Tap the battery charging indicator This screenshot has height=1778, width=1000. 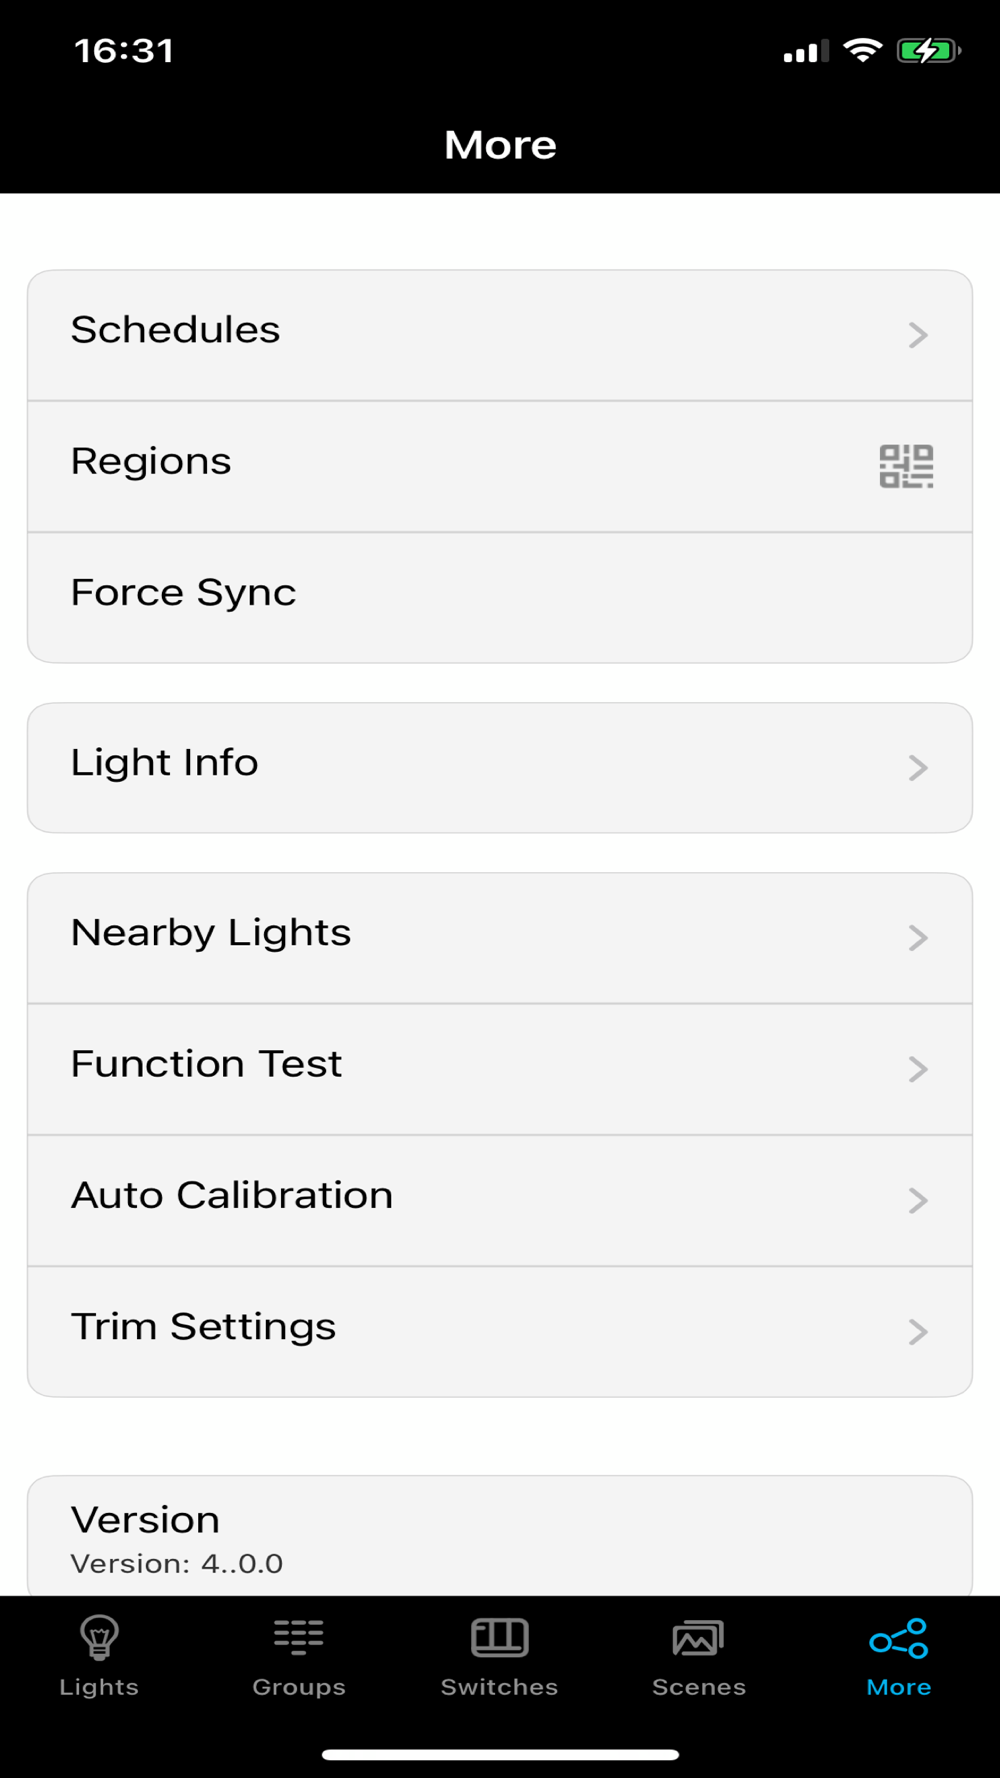coord(928,50)
